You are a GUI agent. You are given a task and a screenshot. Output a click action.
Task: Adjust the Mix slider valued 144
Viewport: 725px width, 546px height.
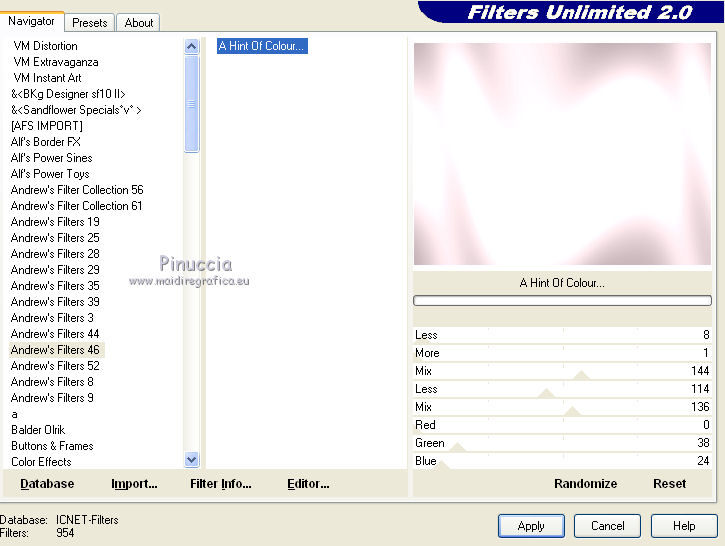[x=562, y=371]
